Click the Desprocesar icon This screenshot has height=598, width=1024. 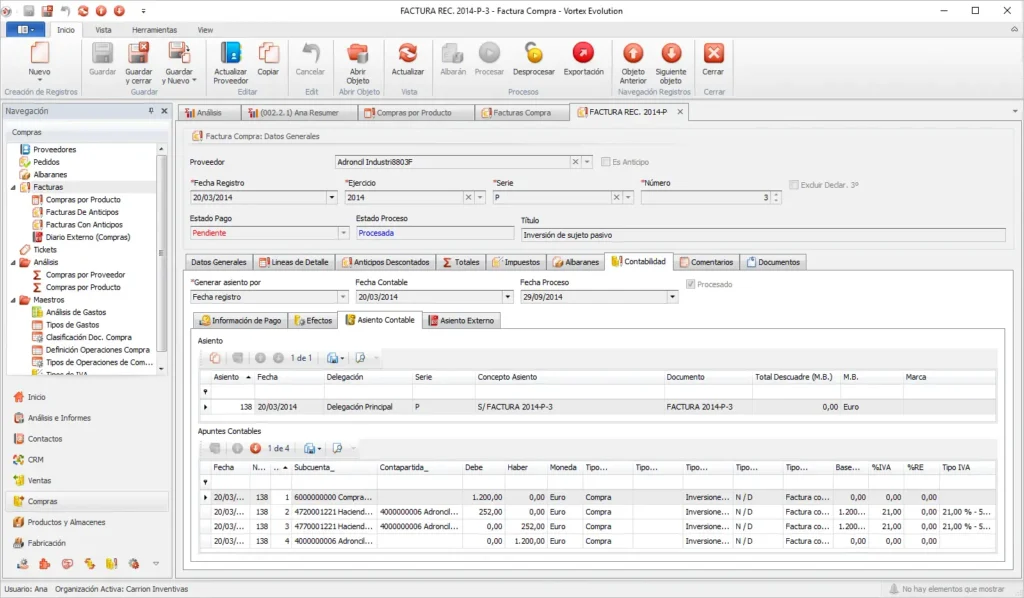(534, 54)
